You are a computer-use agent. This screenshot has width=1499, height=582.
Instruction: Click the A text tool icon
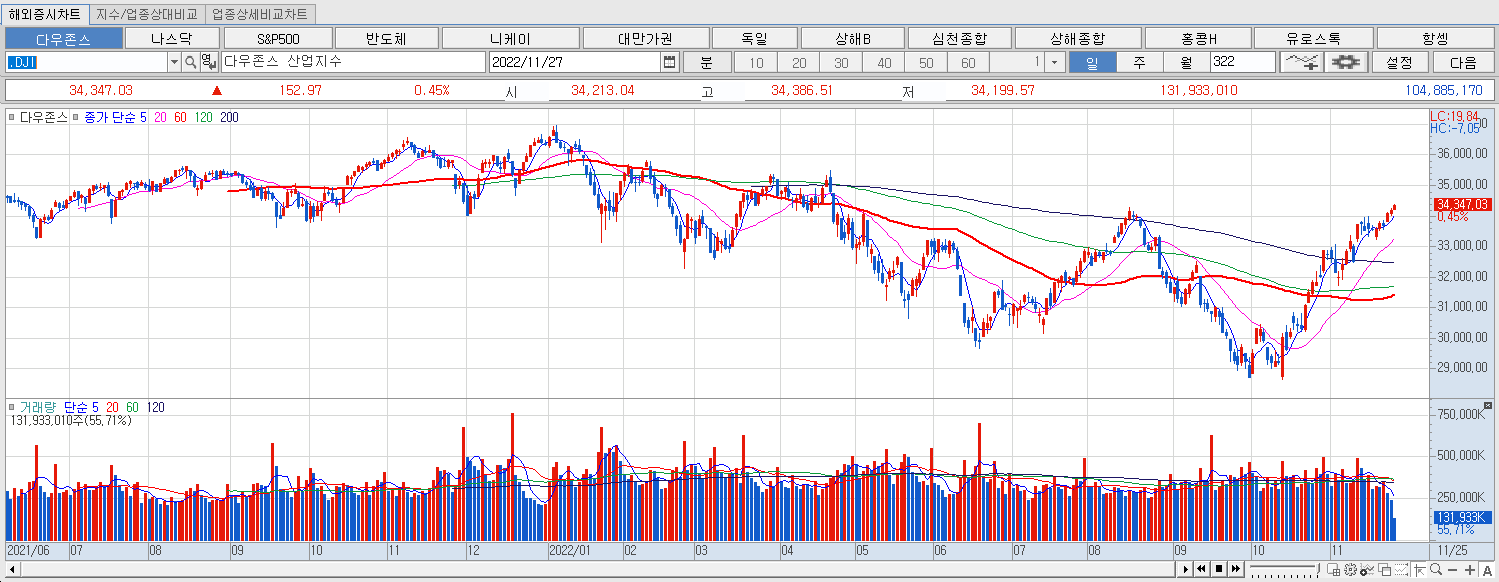pyautogui.click(x=1487, y=570)
